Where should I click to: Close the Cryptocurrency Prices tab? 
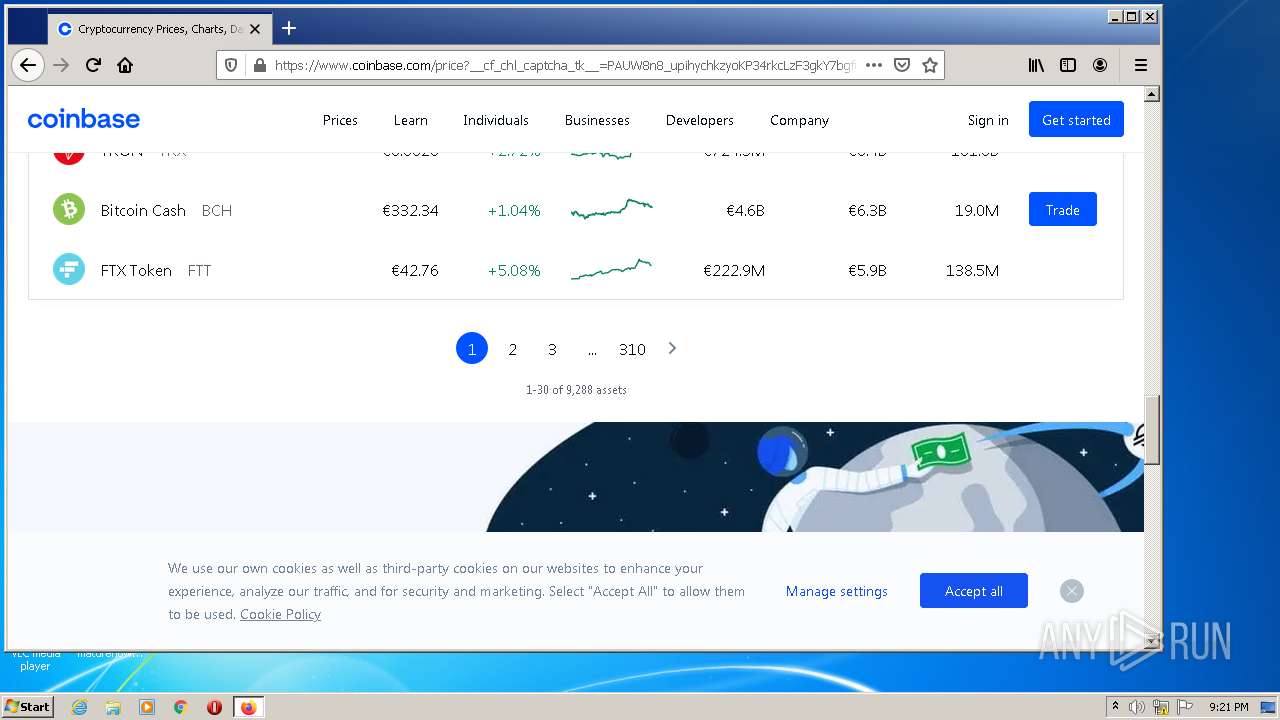tap(255, 29)
